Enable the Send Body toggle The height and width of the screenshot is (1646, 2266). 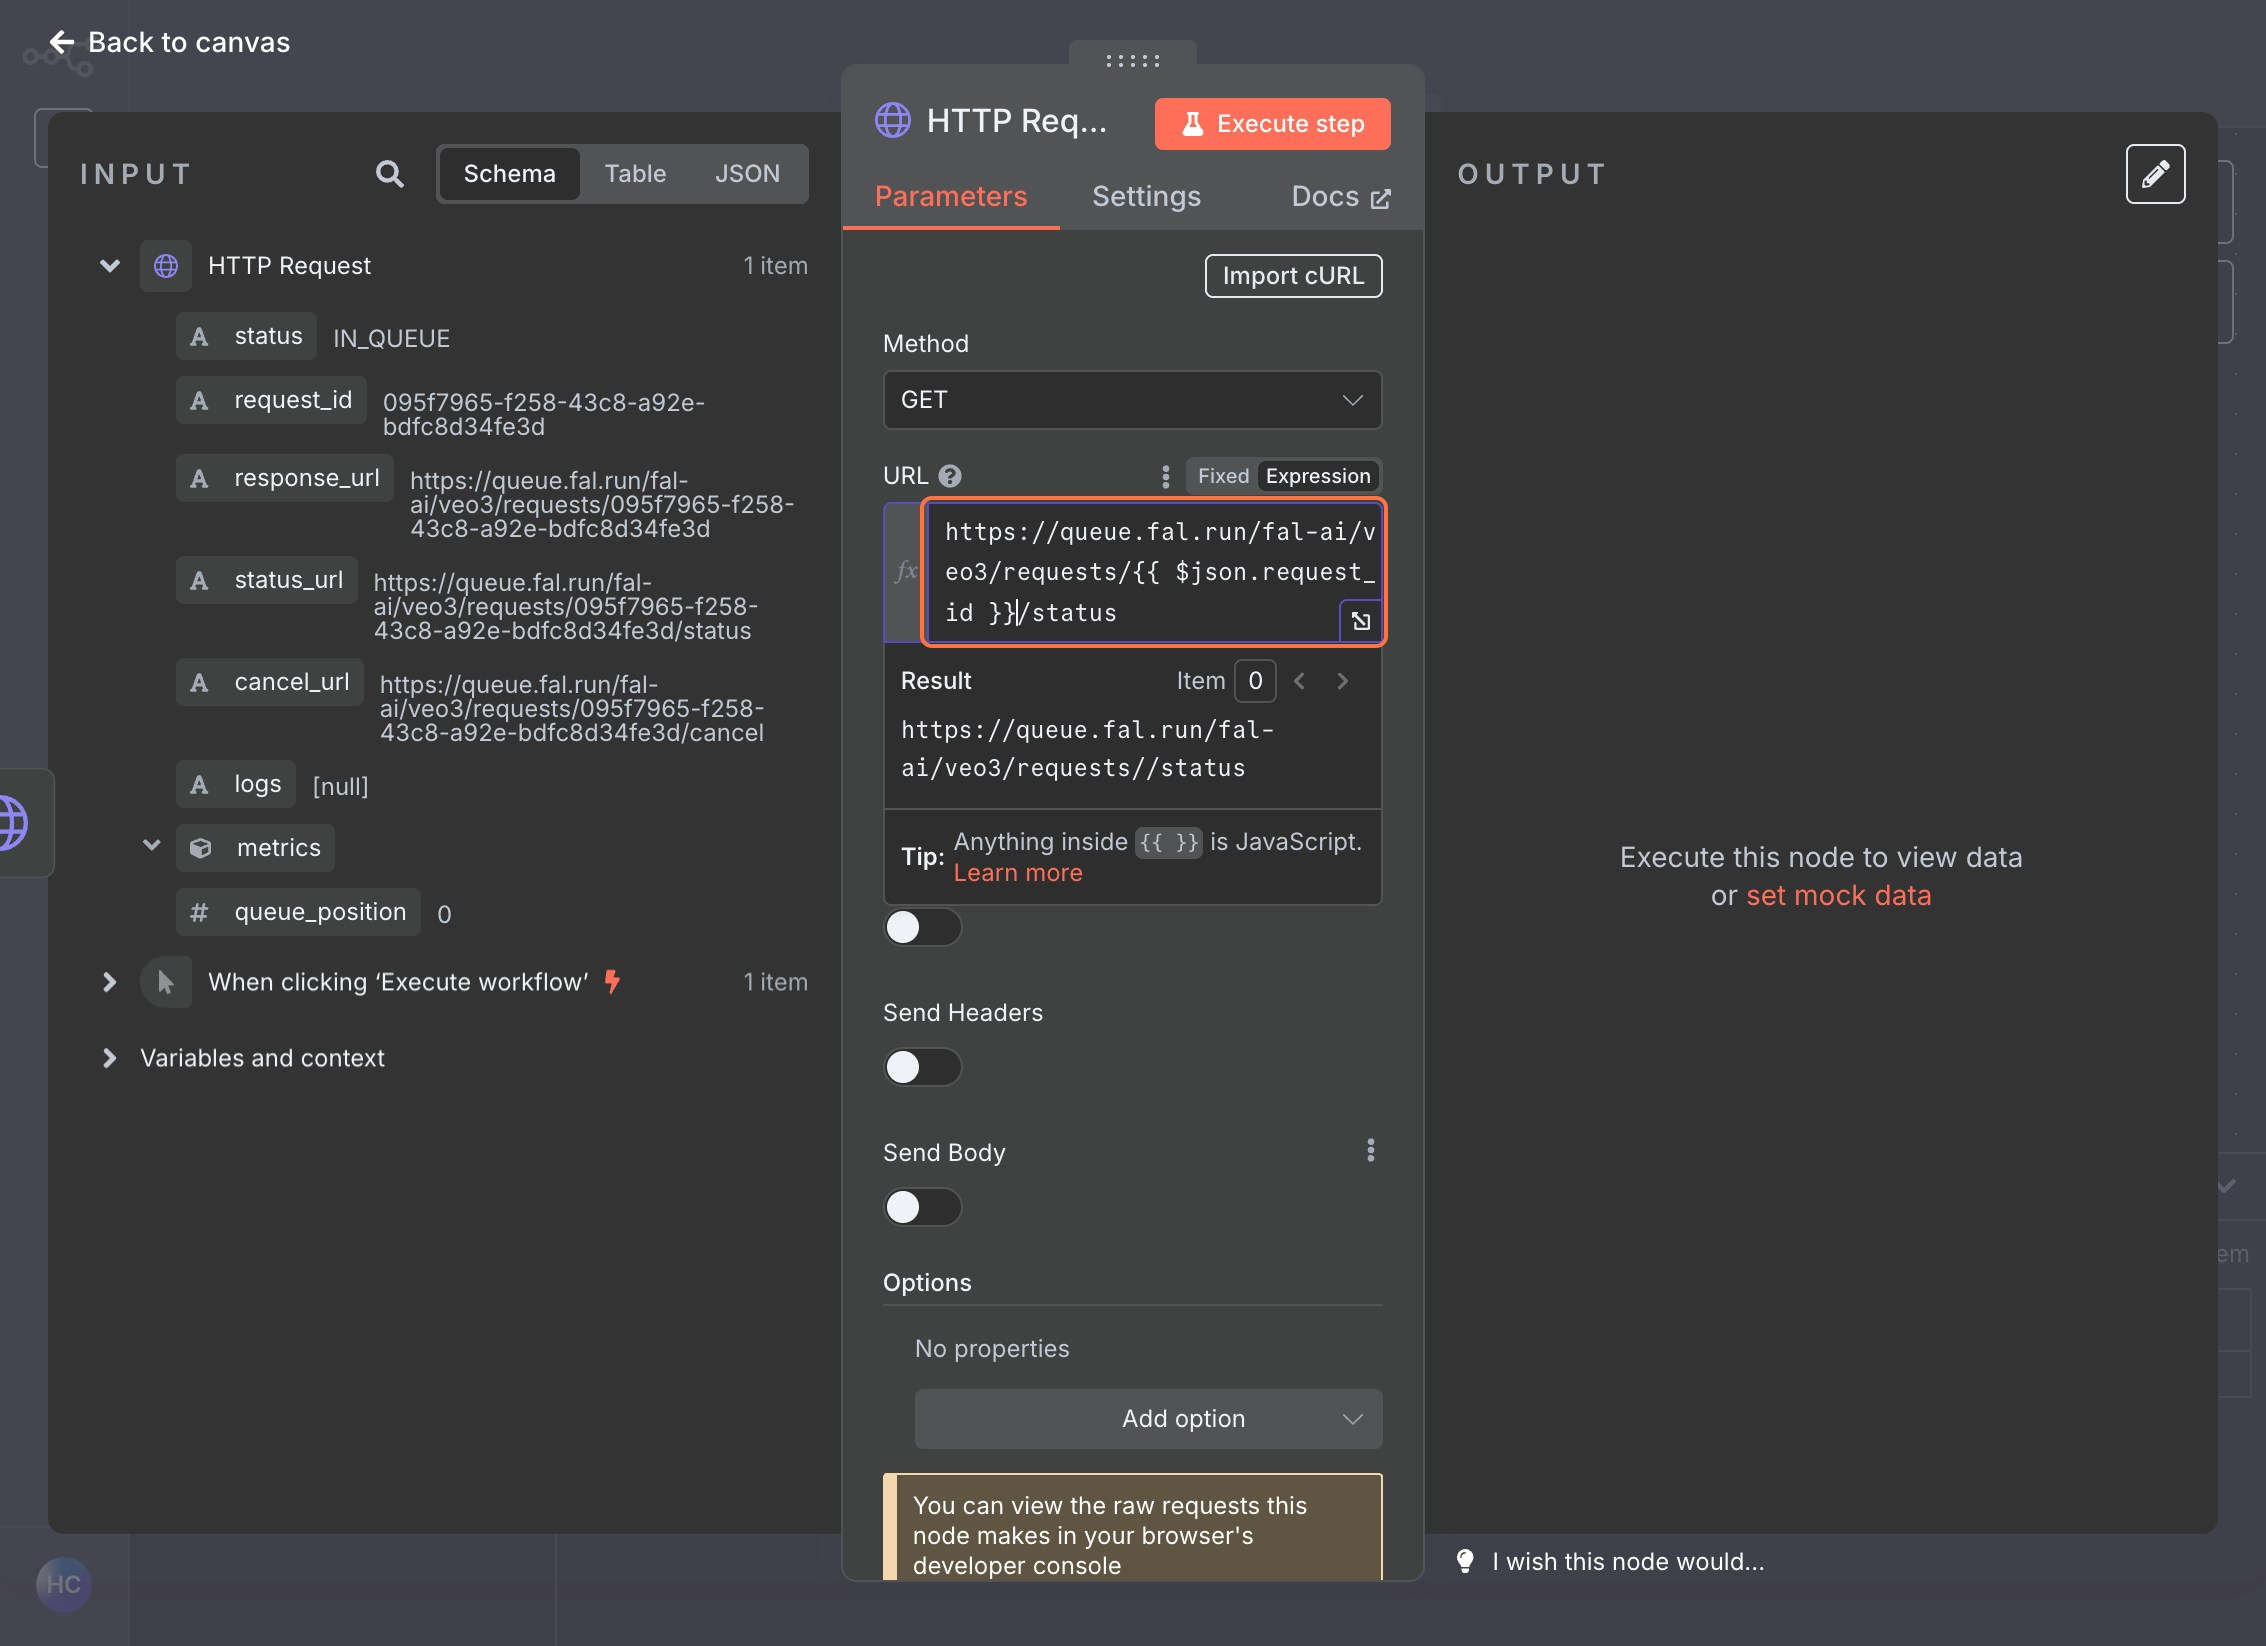tap(922, 1207)
